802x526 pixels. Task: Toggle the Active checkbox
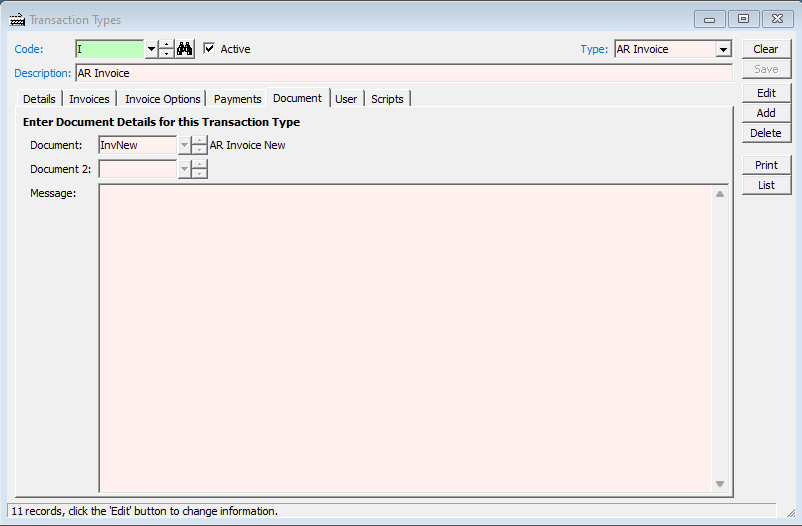click(209, 49)
